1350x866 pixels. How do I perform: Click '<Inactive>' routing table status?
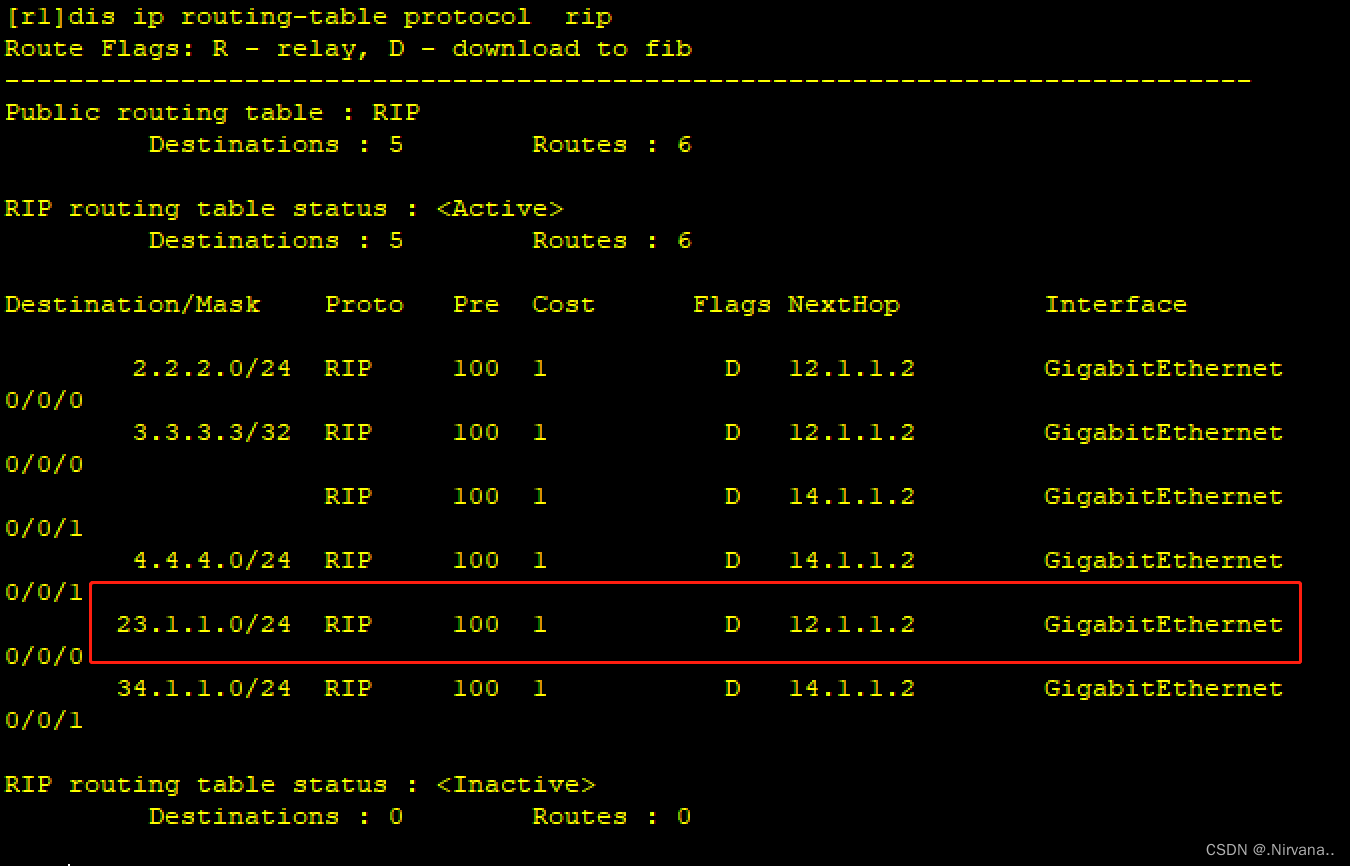click(516, 785)
